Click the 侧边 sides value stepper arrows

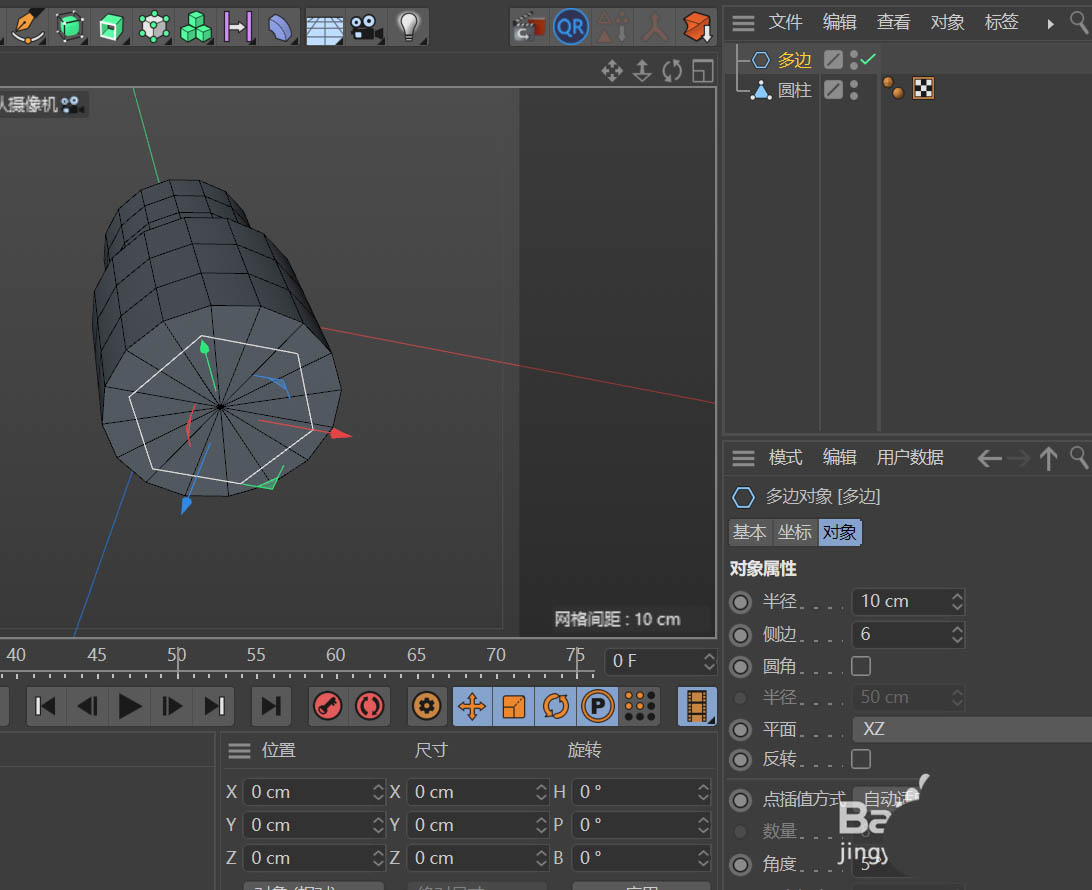point(957,634)
